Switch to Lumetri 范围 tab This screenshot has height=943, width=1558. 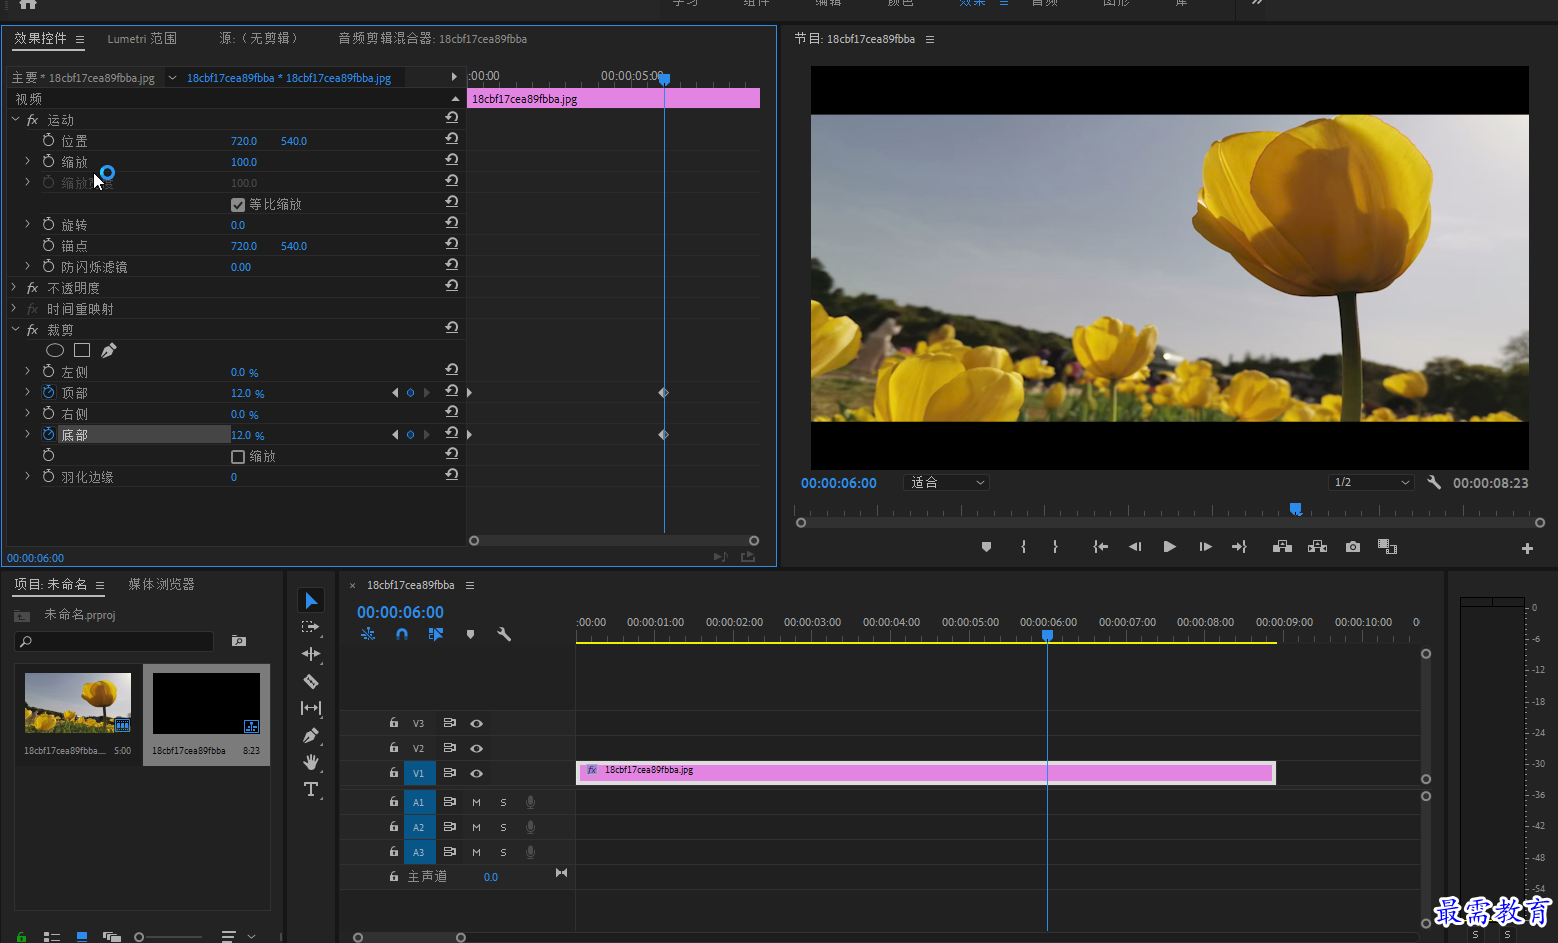click(x=142, y=38)
